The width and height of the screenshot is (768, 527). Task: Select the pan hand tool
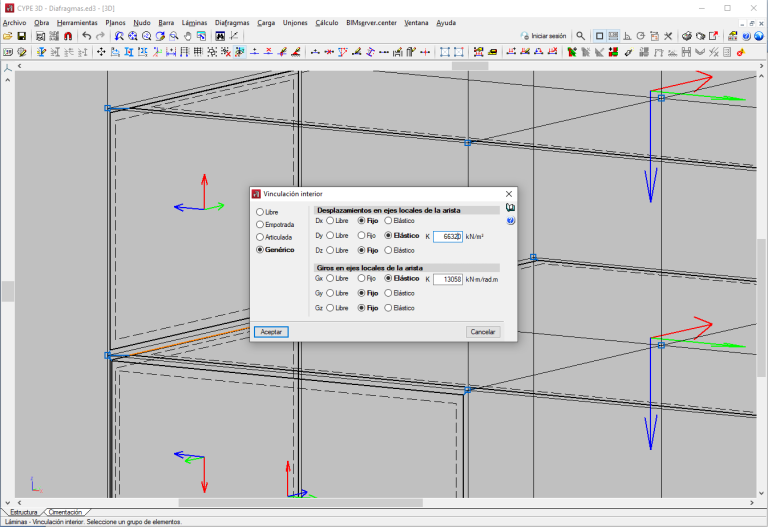[x=188, y=36]
